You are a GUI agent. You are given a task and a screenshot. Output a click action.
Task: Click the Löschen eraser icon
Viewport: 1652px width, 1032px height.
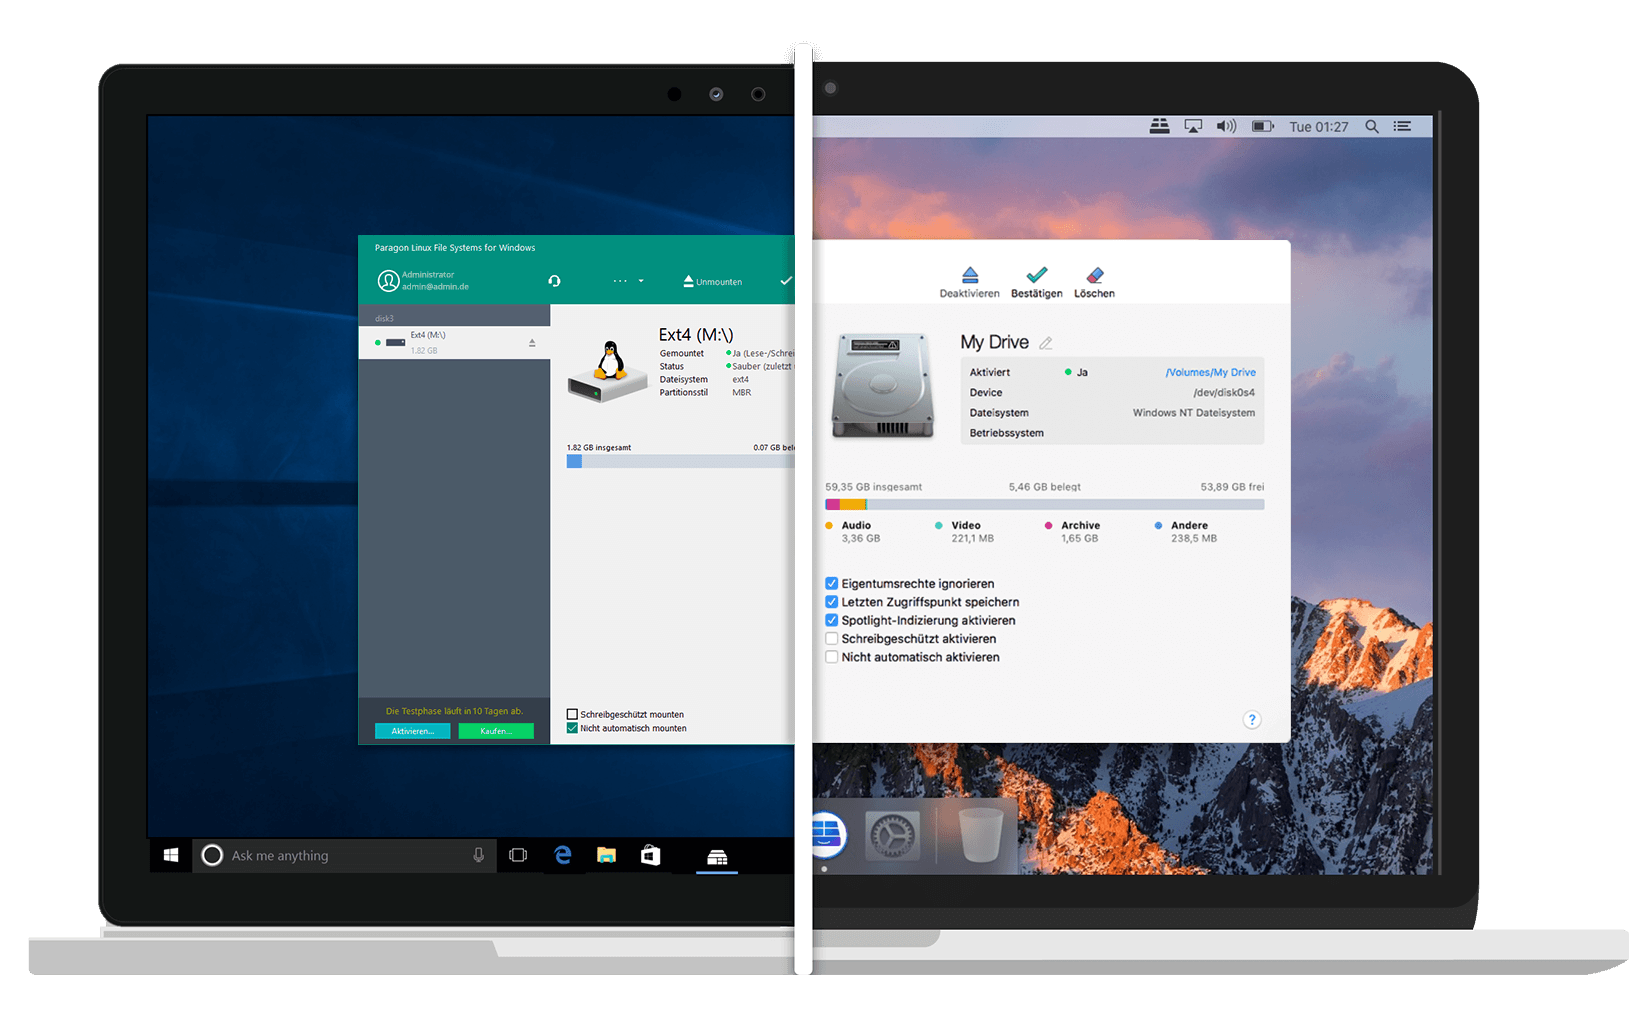pyautogui.click(x=1095, y=275)
